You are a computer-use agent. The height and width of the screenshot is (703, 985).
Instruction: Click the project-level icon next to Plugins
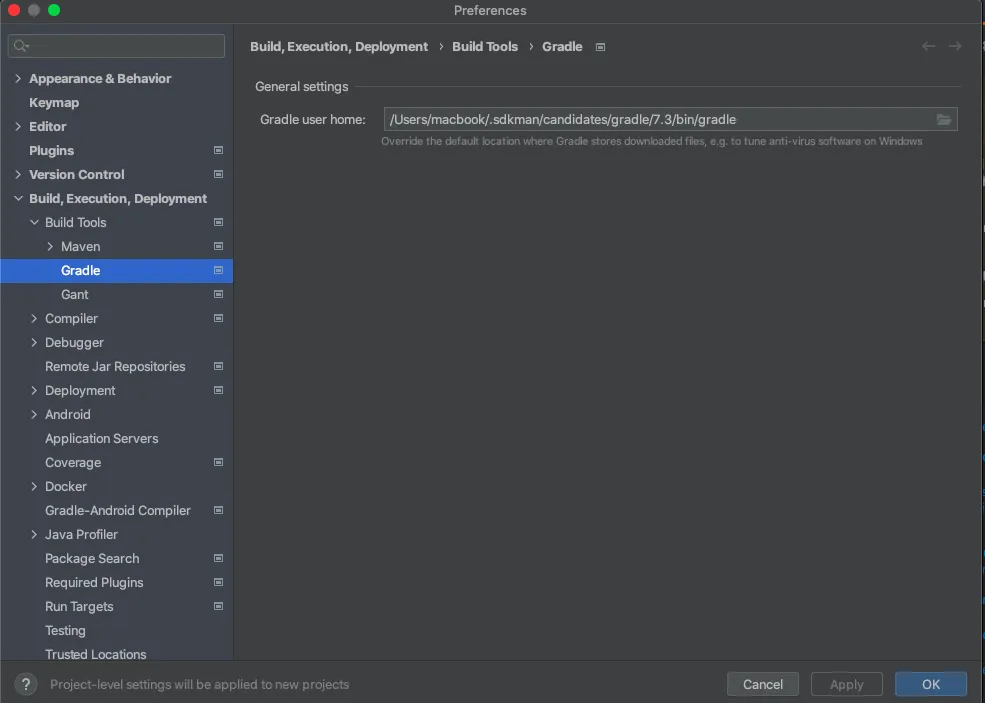click(x=218, y=150)
